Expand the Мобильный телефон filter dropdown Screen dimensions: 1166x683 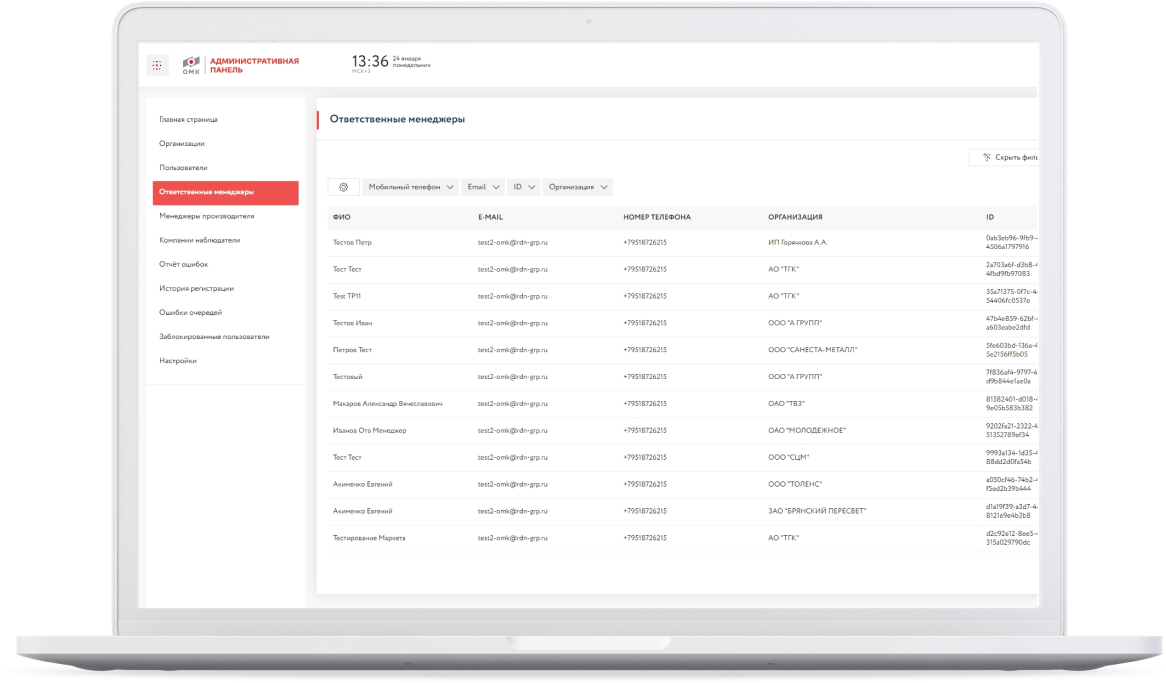coord(410,187)
